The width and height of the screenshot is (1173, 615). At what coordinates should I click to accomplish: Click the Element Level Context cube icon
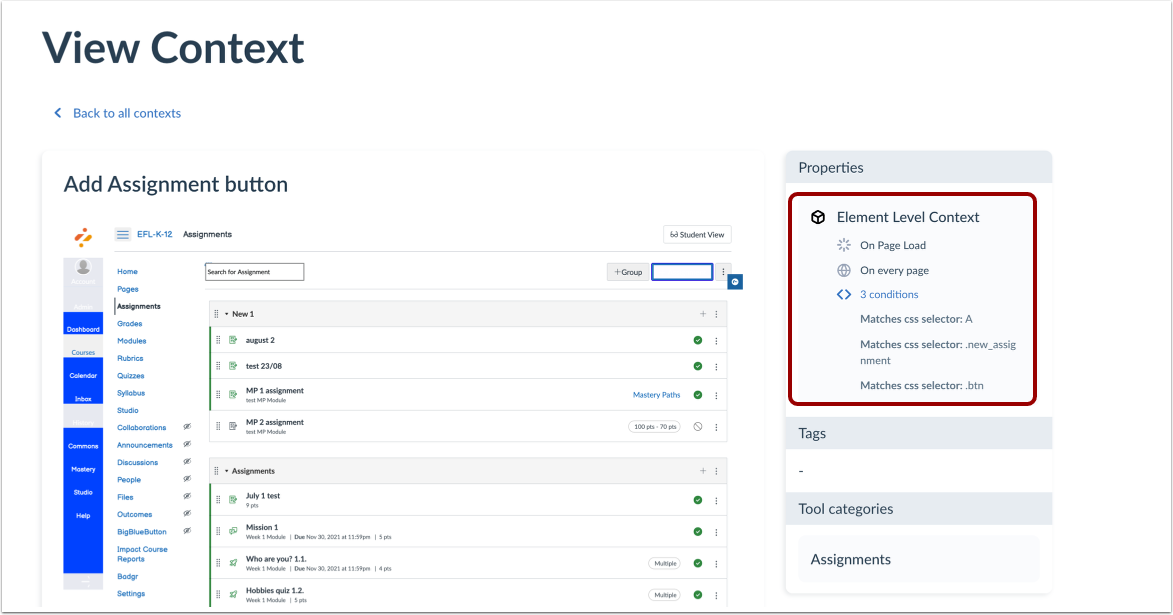[818, 217]
